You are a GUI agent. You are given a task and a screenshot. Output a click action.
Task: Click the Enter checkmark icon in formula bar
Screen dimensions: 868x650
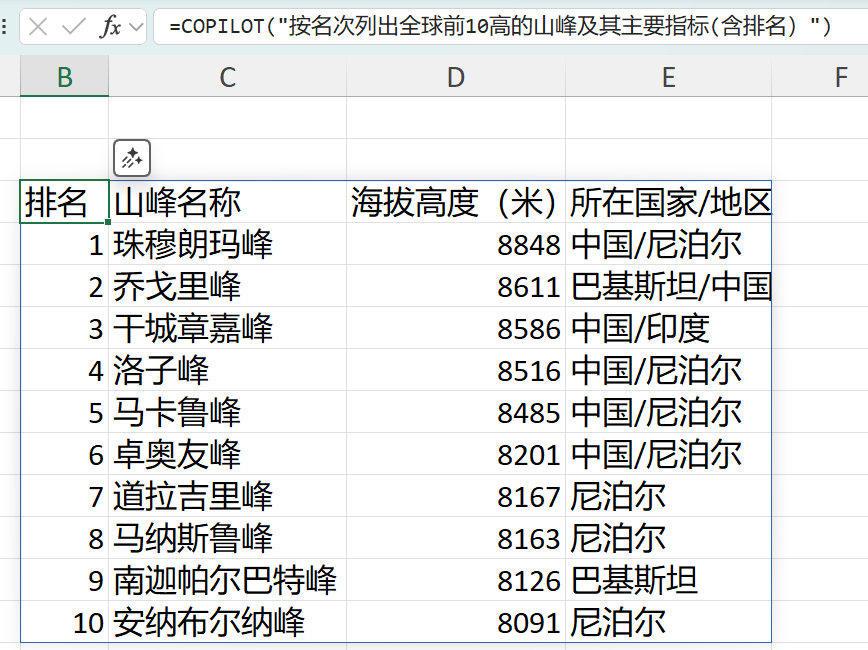[73, 27]
